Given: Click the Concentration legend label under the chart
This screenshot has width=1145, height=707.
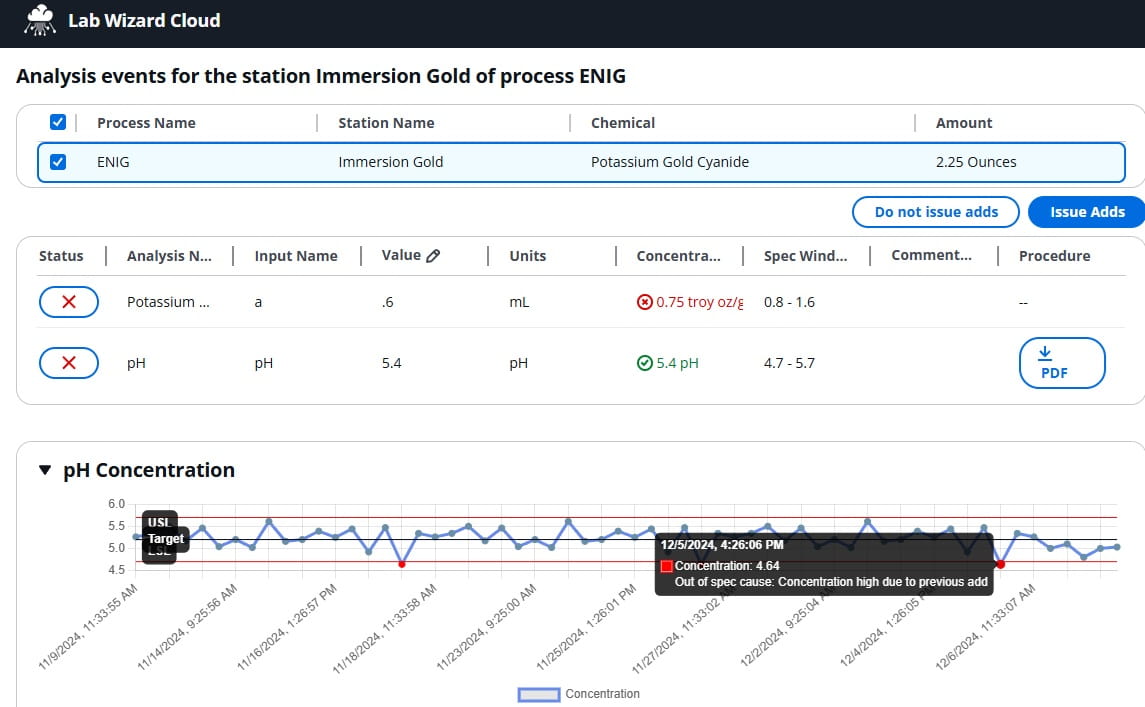Looking at the screenshot, I should [602, 694].
